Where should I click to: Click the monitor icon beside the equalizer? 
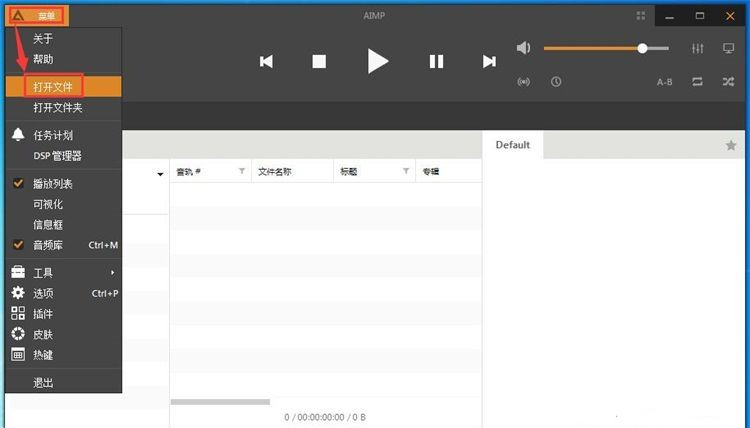tap(728, 48)
